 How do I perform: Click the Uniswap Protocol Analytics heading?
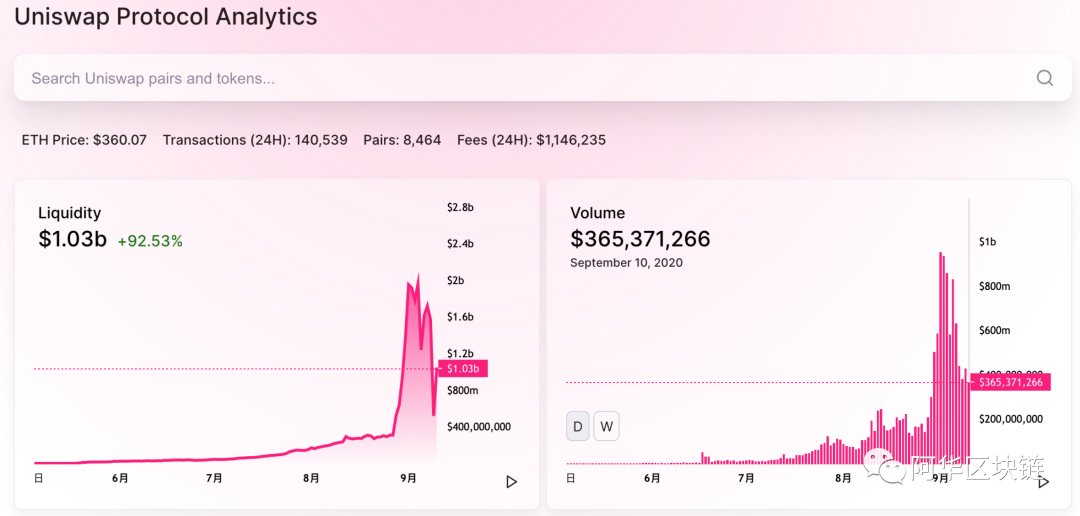[x=166, y=16]
